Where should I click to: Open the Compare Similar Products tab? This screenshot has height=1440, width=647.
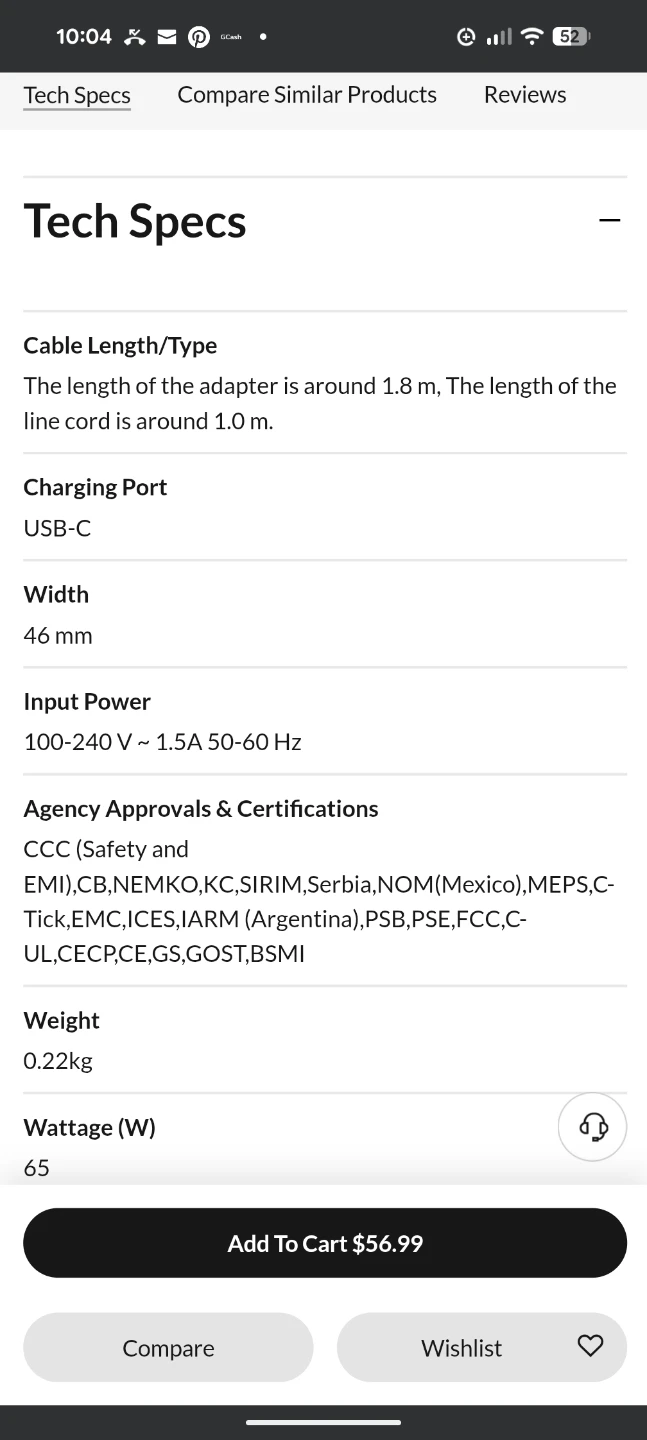[x=307, y=95]
